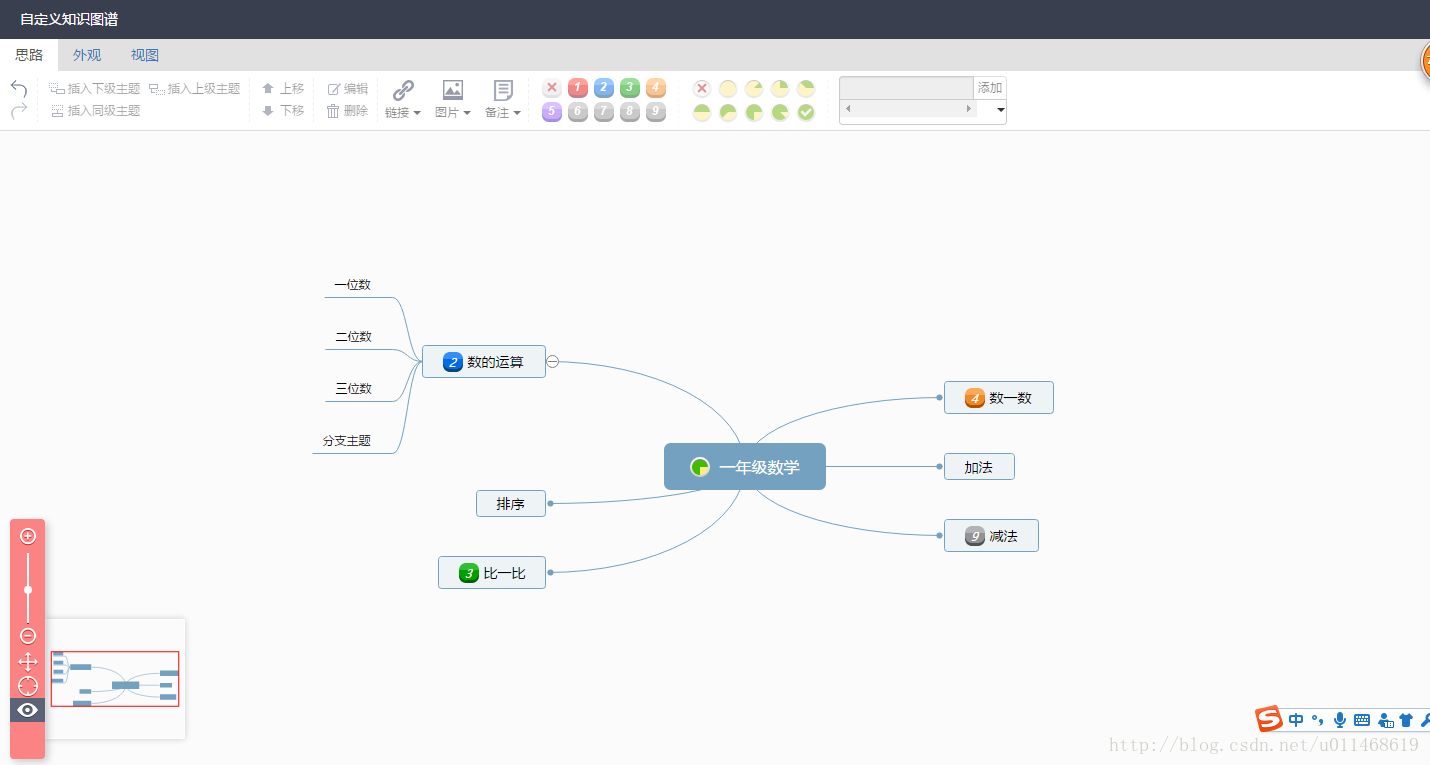Screen dimensions: 1430x765
Task: Click the 编辑 edit button
Action: (348, 89)
